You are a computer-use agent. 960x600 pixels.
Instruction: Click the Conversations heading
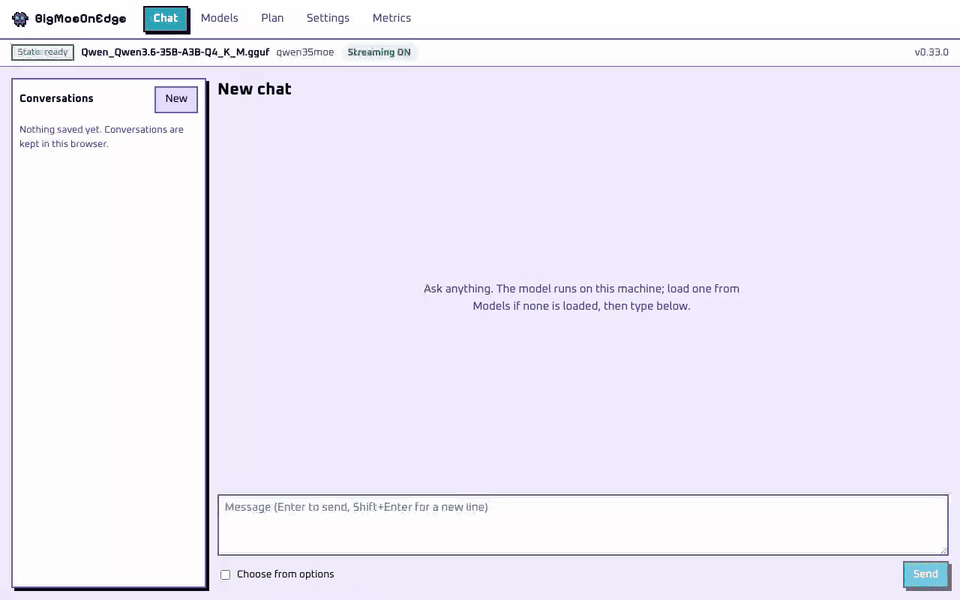56,99
